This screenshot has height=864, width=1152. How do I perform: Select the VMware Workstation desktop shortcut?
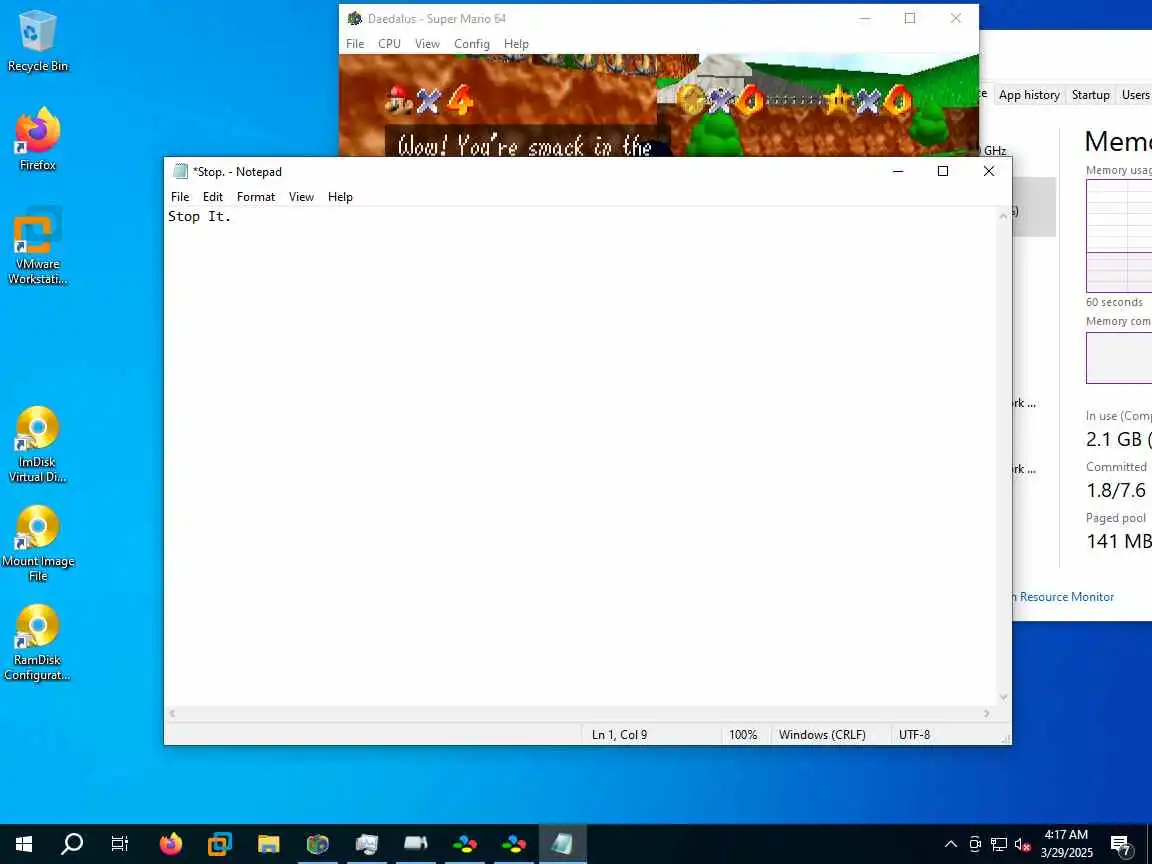[x=37, y=246]
